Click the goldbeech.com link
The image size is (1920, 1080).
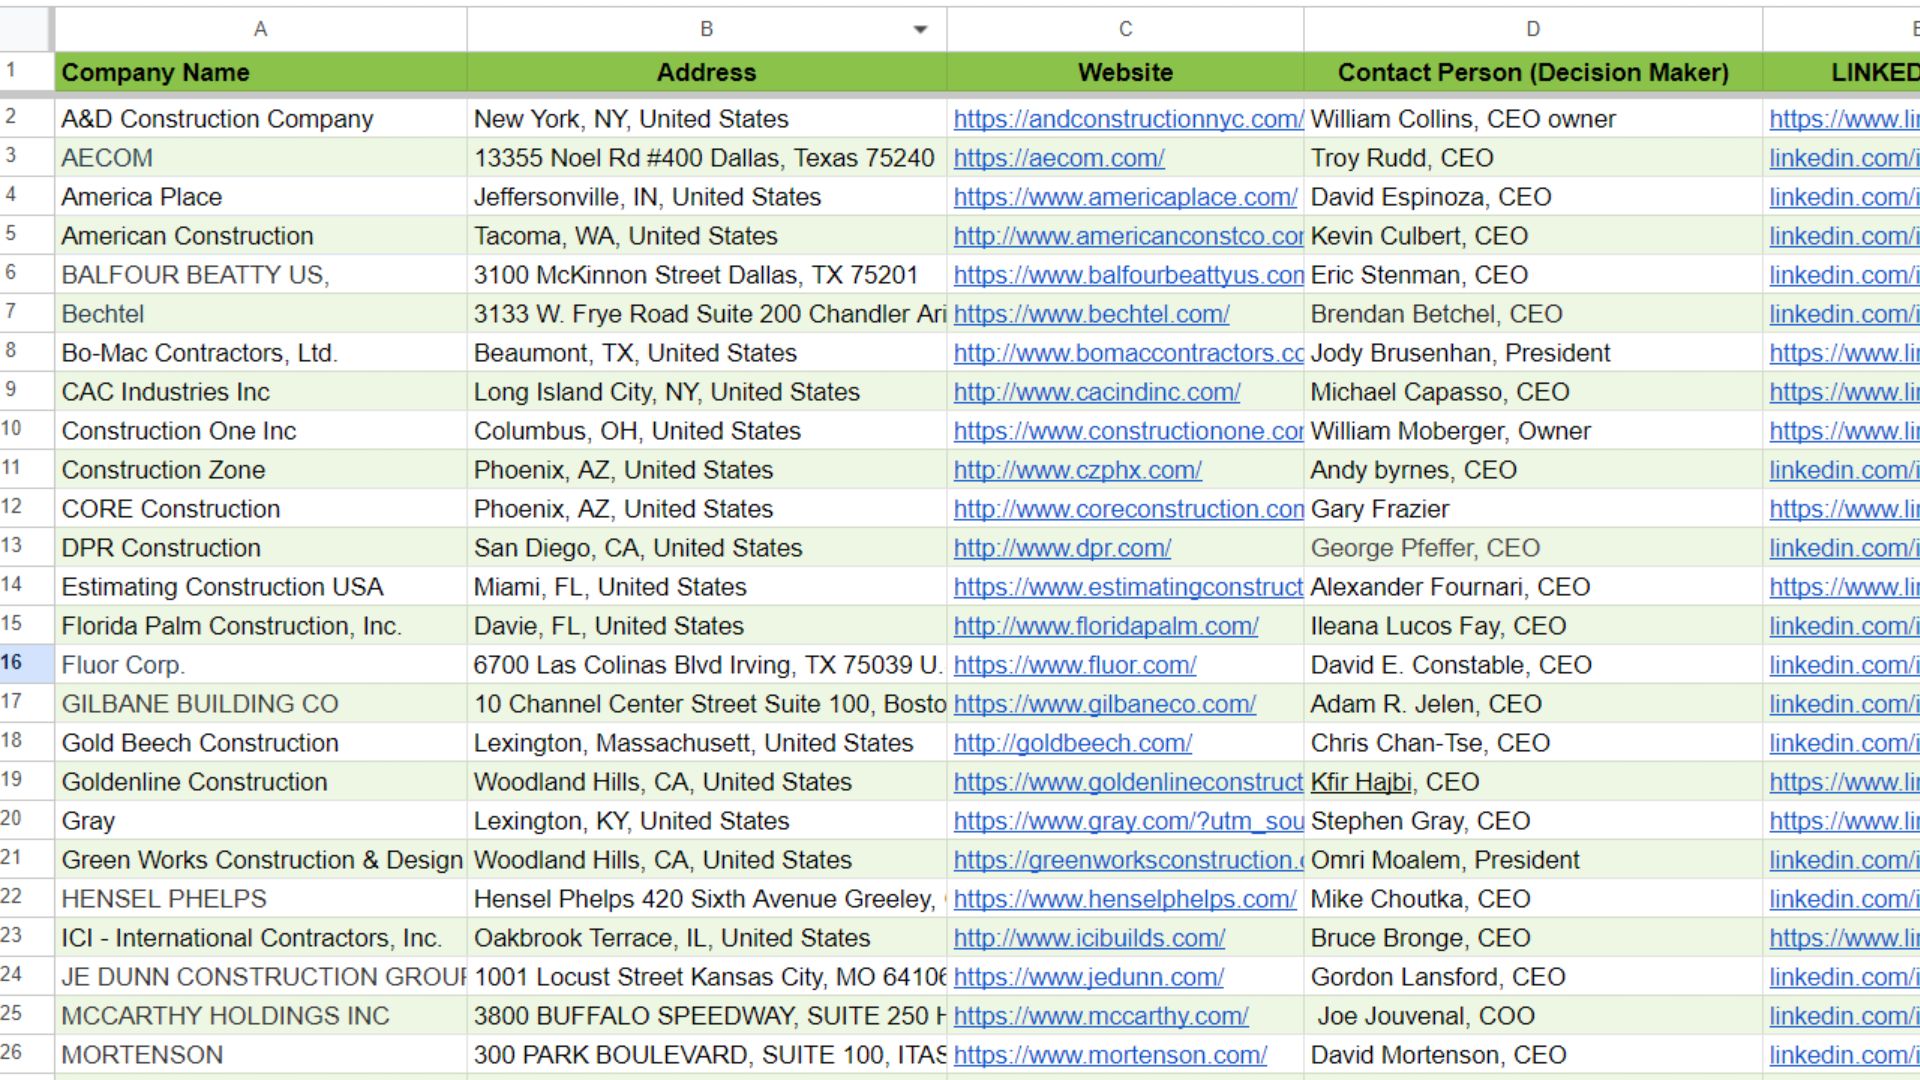[1072, 743]
